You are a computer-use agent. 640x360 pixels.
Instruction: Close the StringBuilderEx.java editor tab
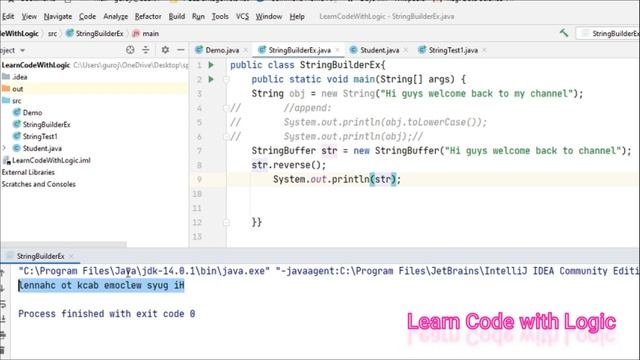point(338,50)
